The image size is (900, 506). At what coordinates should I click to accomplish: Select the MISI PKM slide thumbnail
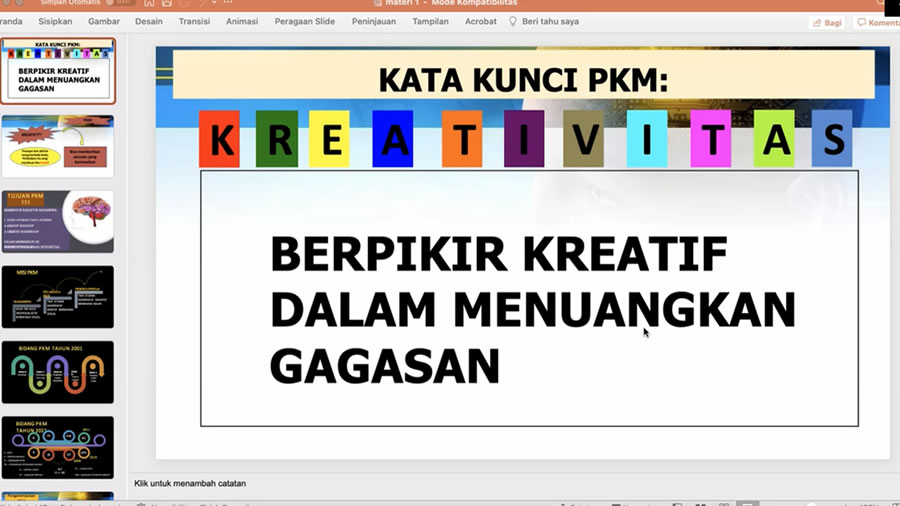[58, 296]
